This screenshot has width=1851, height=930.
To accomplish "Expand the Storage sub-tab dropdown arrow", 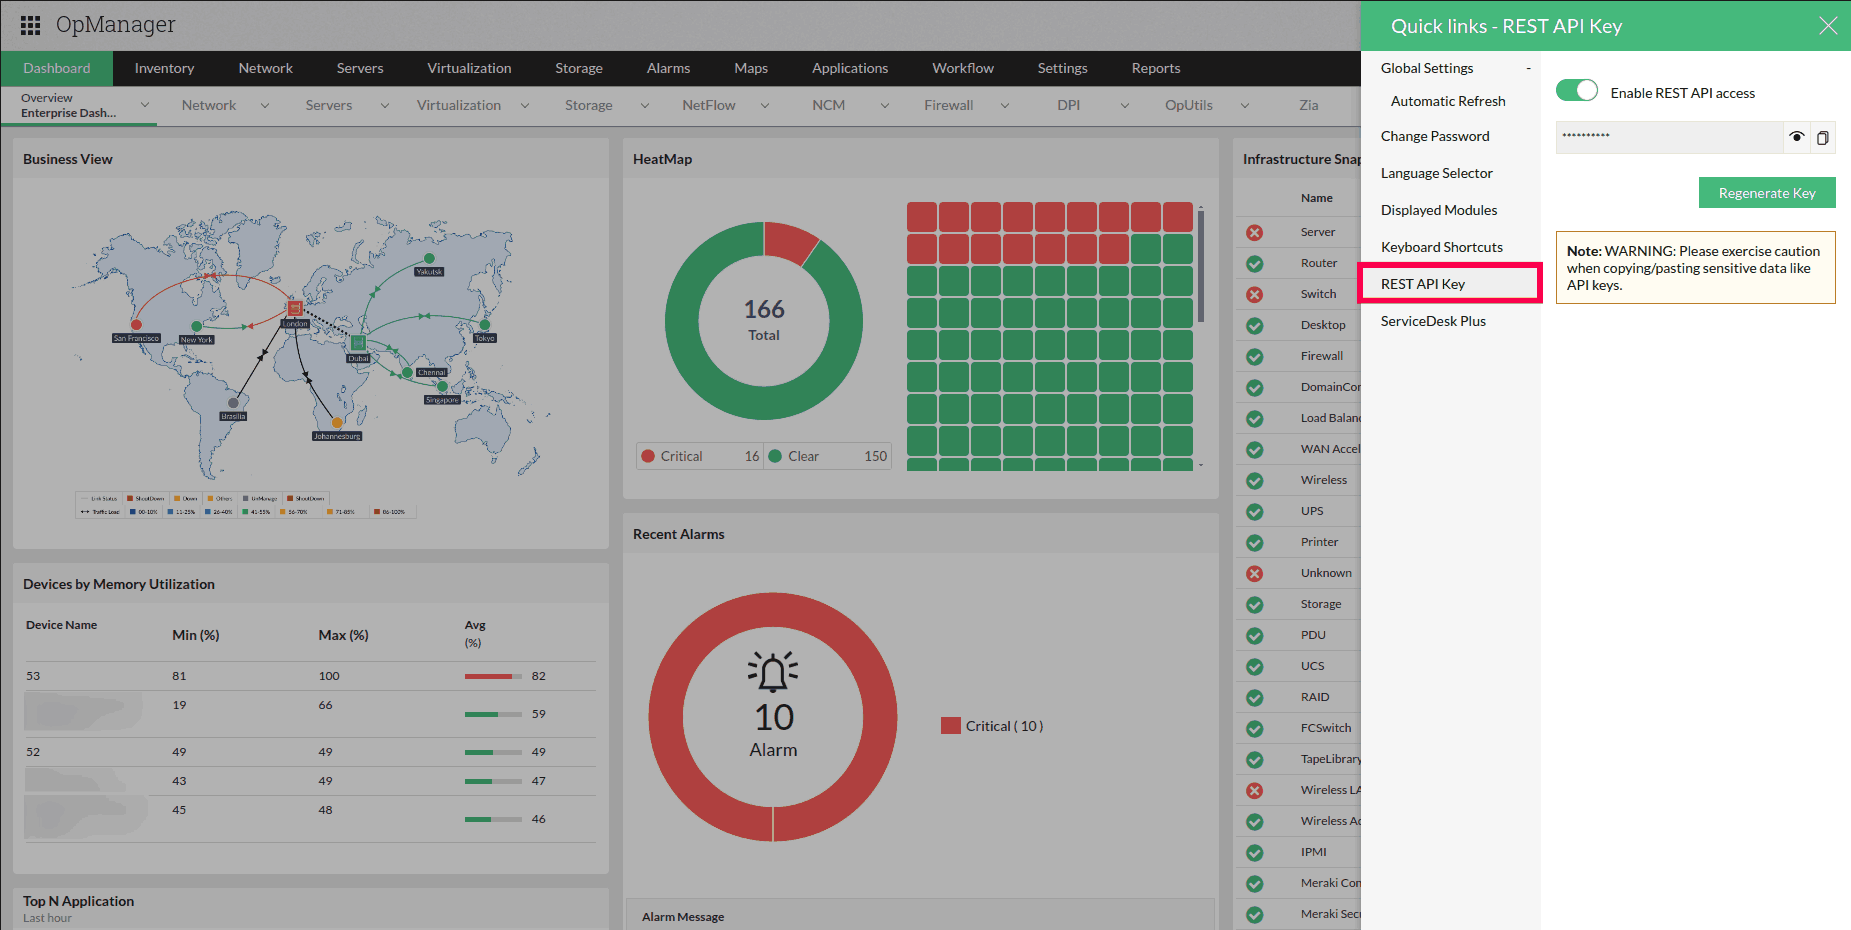I will [x=645, y=105].
